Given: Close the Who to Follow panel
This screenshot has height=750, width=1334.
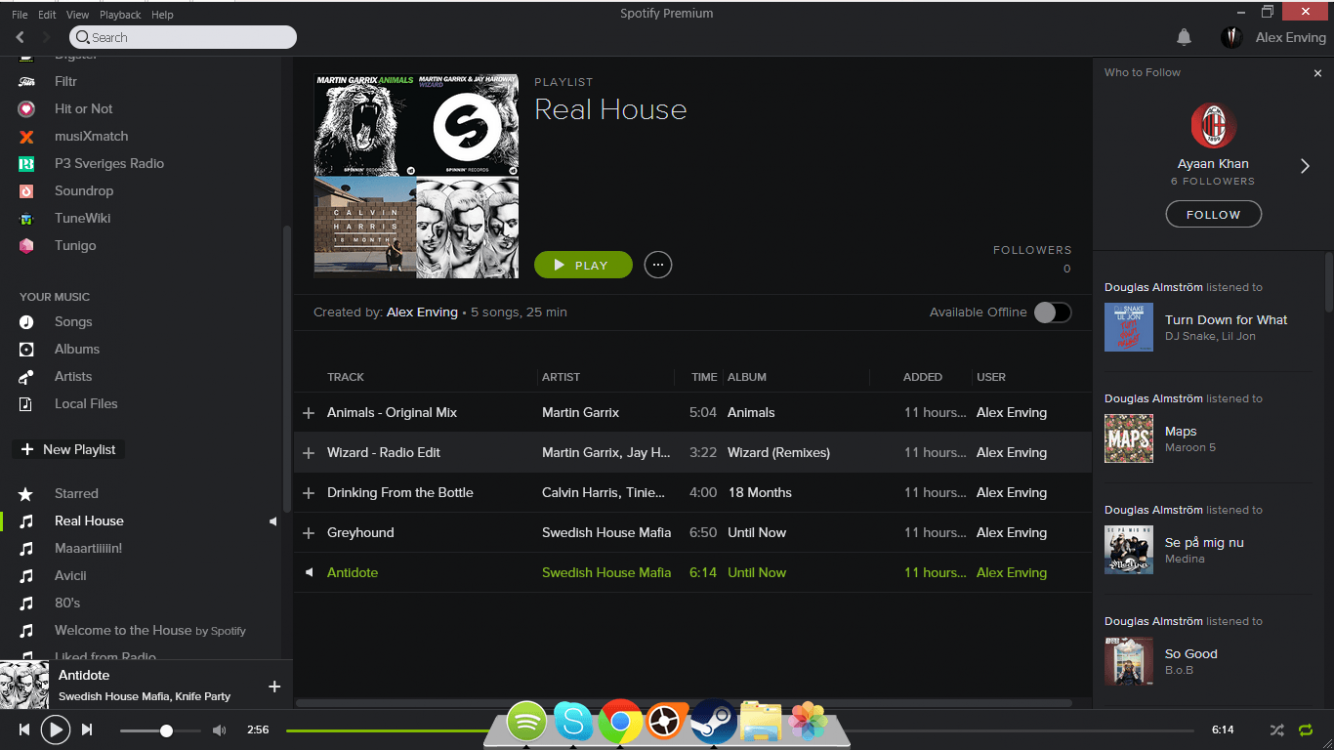Looking at the screenshot, I should [x=1317, y=73].
